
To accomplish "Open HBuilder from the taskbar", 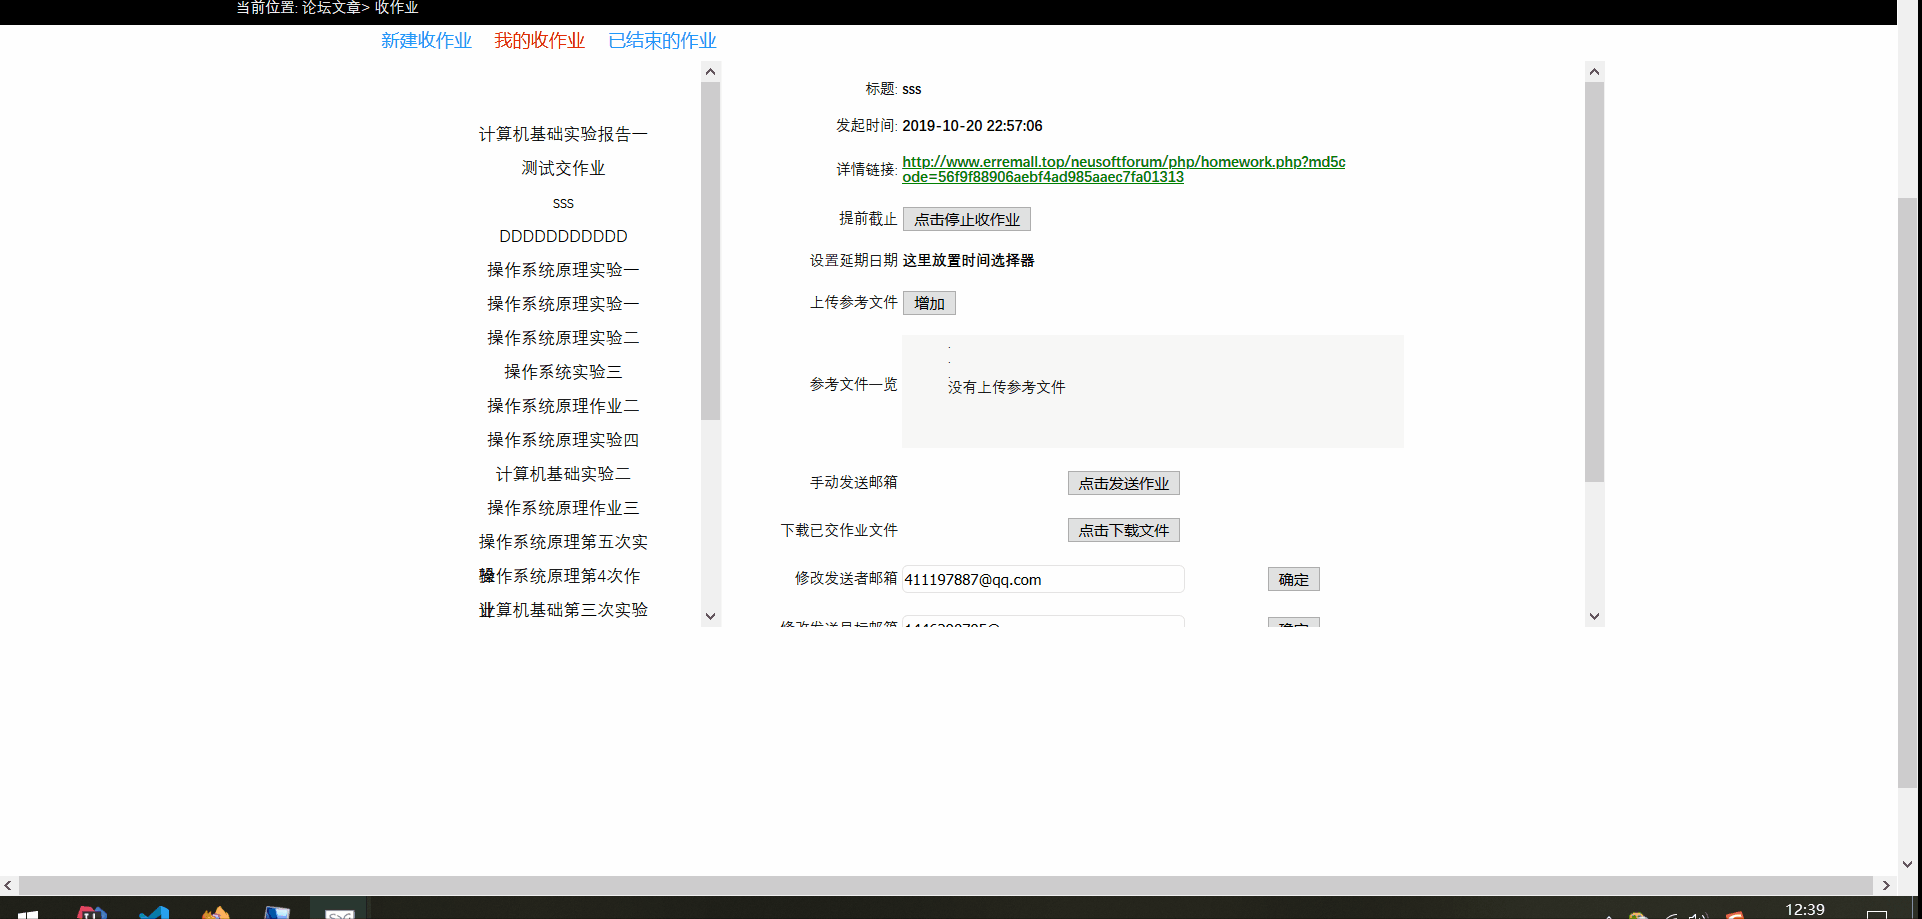I will (92, 910).
